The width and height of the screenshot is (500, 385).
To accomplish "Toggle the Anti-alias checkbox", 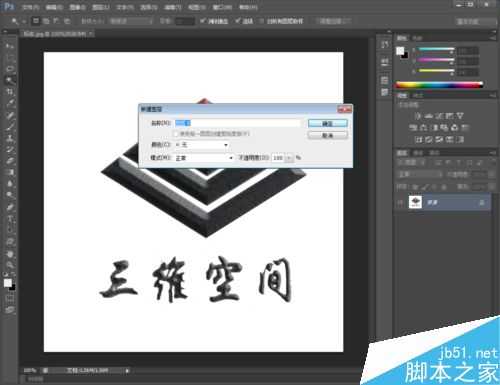I will click(202, 21).
